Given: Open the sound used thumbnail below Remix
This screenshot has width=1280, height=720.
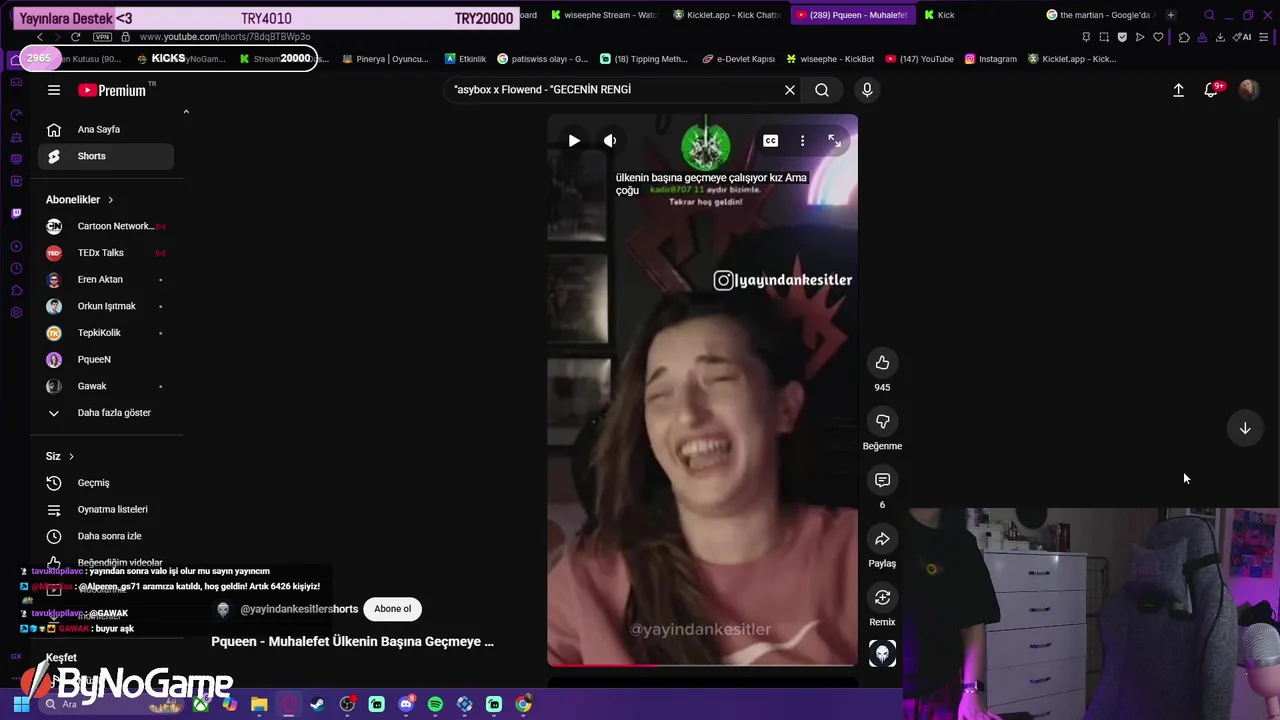Looking at the screenshot, I should (x=882, y=654).
